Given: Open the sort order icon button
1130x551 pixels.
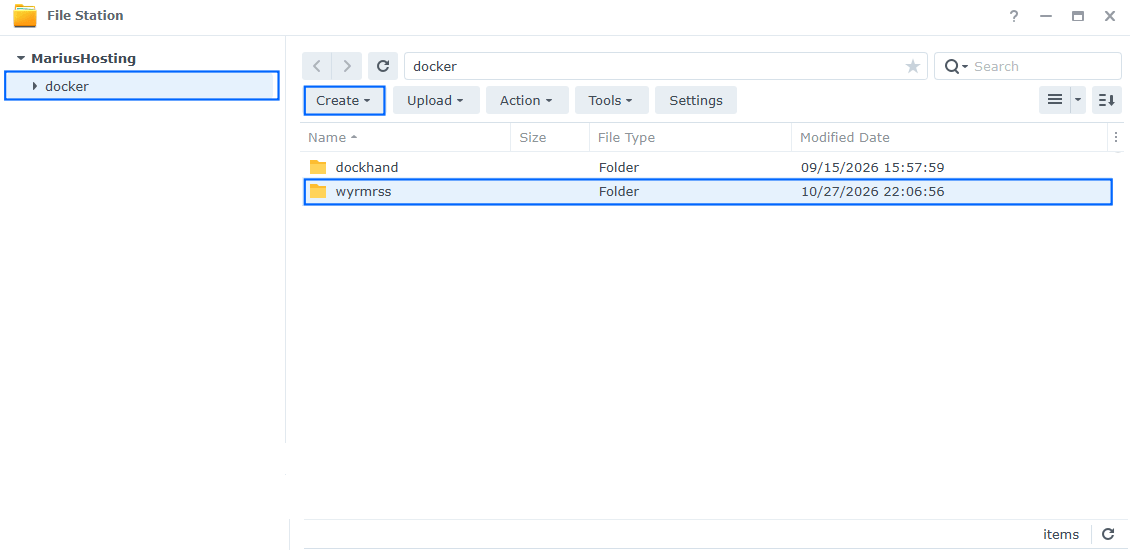Looking at the screenshot, I should (x=1106, y=100).
